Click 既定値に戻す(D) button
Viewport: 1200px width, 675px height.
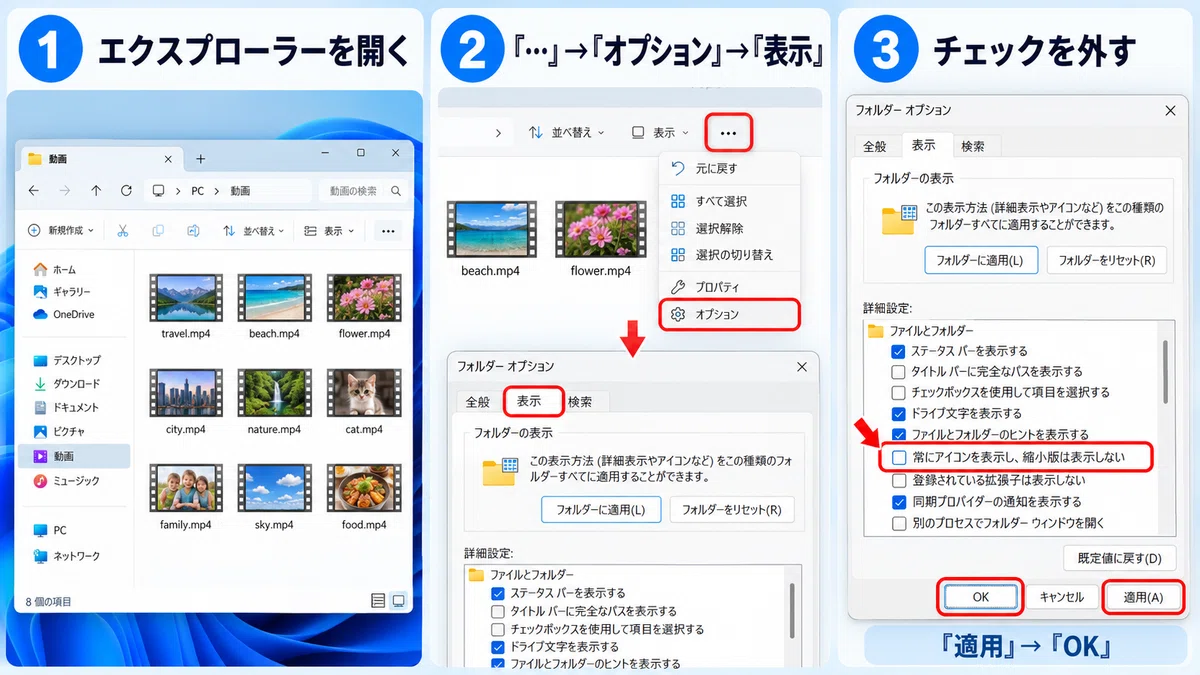pyautogui.click(x=1120, y=558)
